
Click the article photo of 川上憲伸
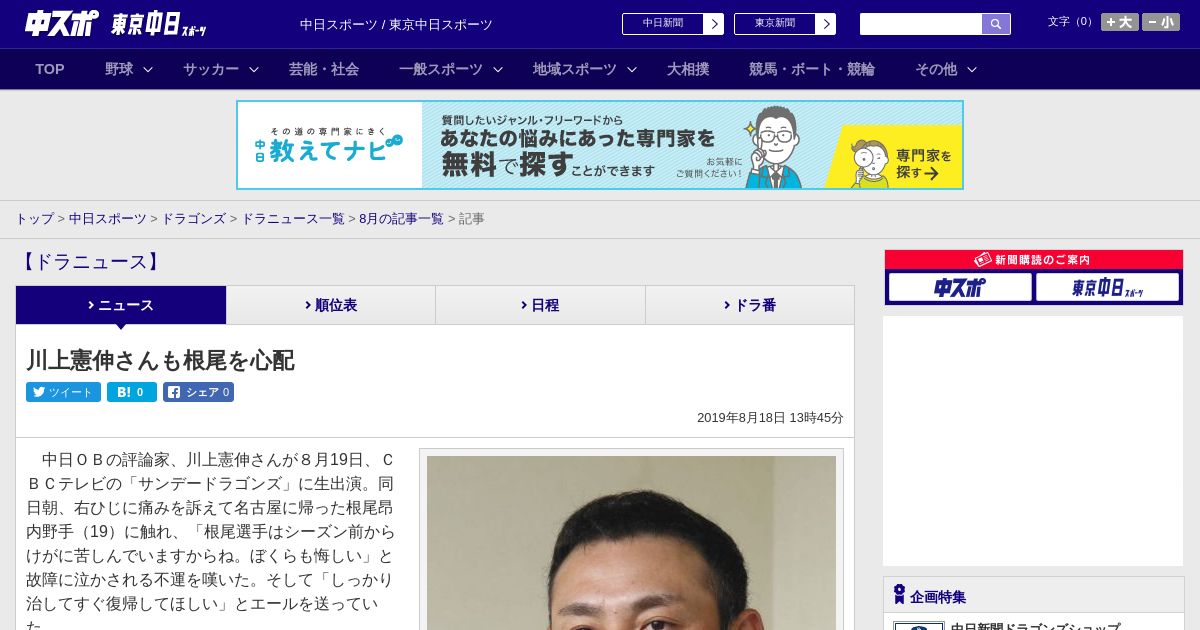click(x=631, y=543)
